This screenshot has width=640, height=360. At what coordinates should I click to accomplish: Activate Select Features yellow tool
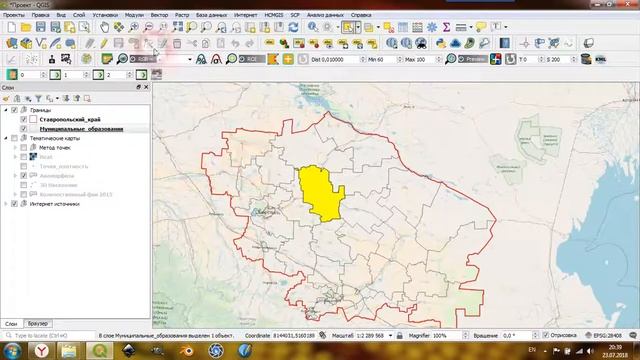pyautogui.click(x=348, y=27)
